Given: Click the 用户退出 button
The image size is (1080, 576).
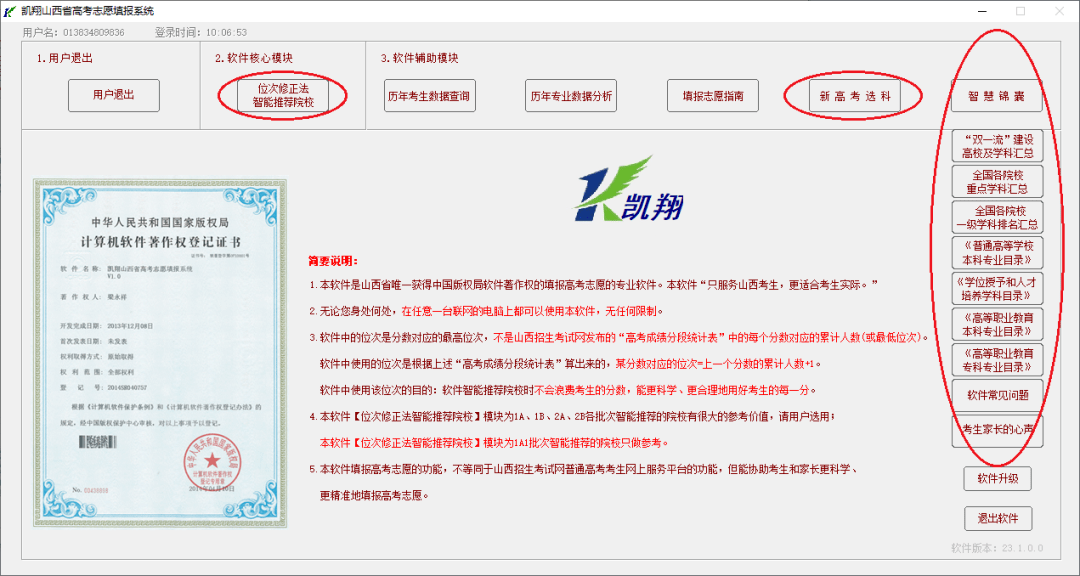Looking at the screenshot, I should click(x=114, y=96).
